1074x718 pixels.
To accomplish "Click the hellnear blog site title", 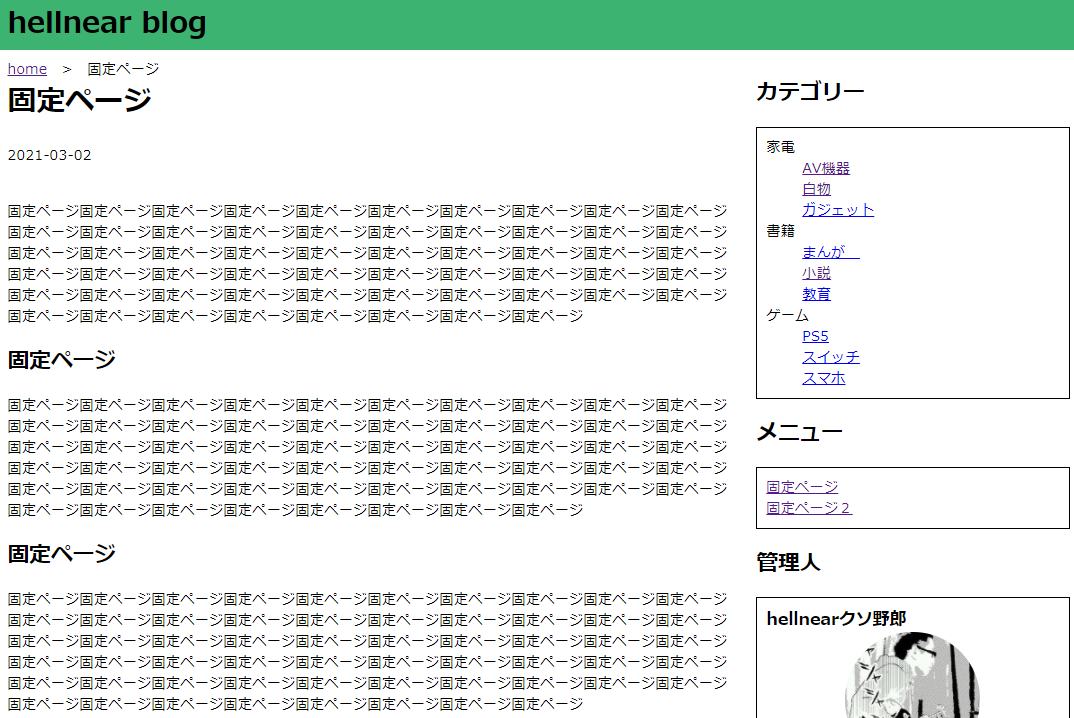I will pyautogui.click(x=107, y=23).
